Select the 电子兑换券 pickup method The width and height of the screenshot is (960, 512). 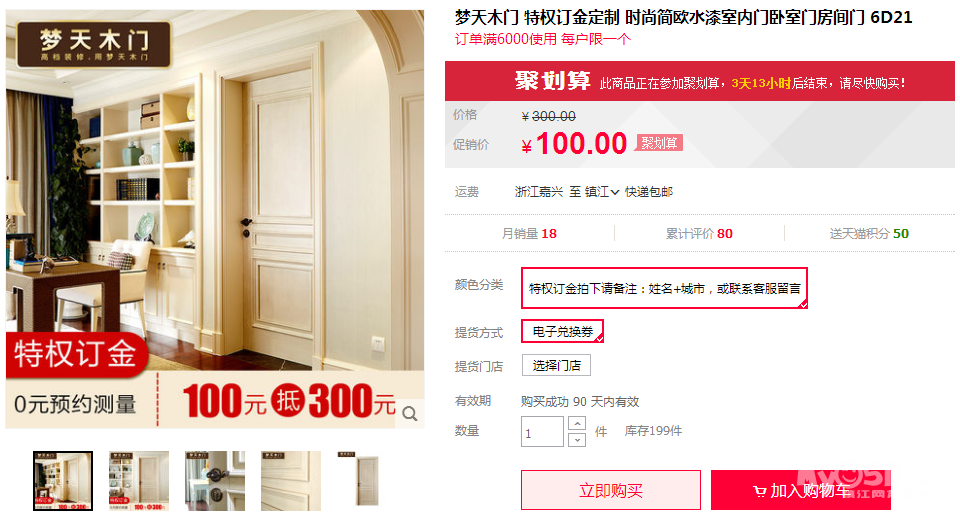pos(562,331)
